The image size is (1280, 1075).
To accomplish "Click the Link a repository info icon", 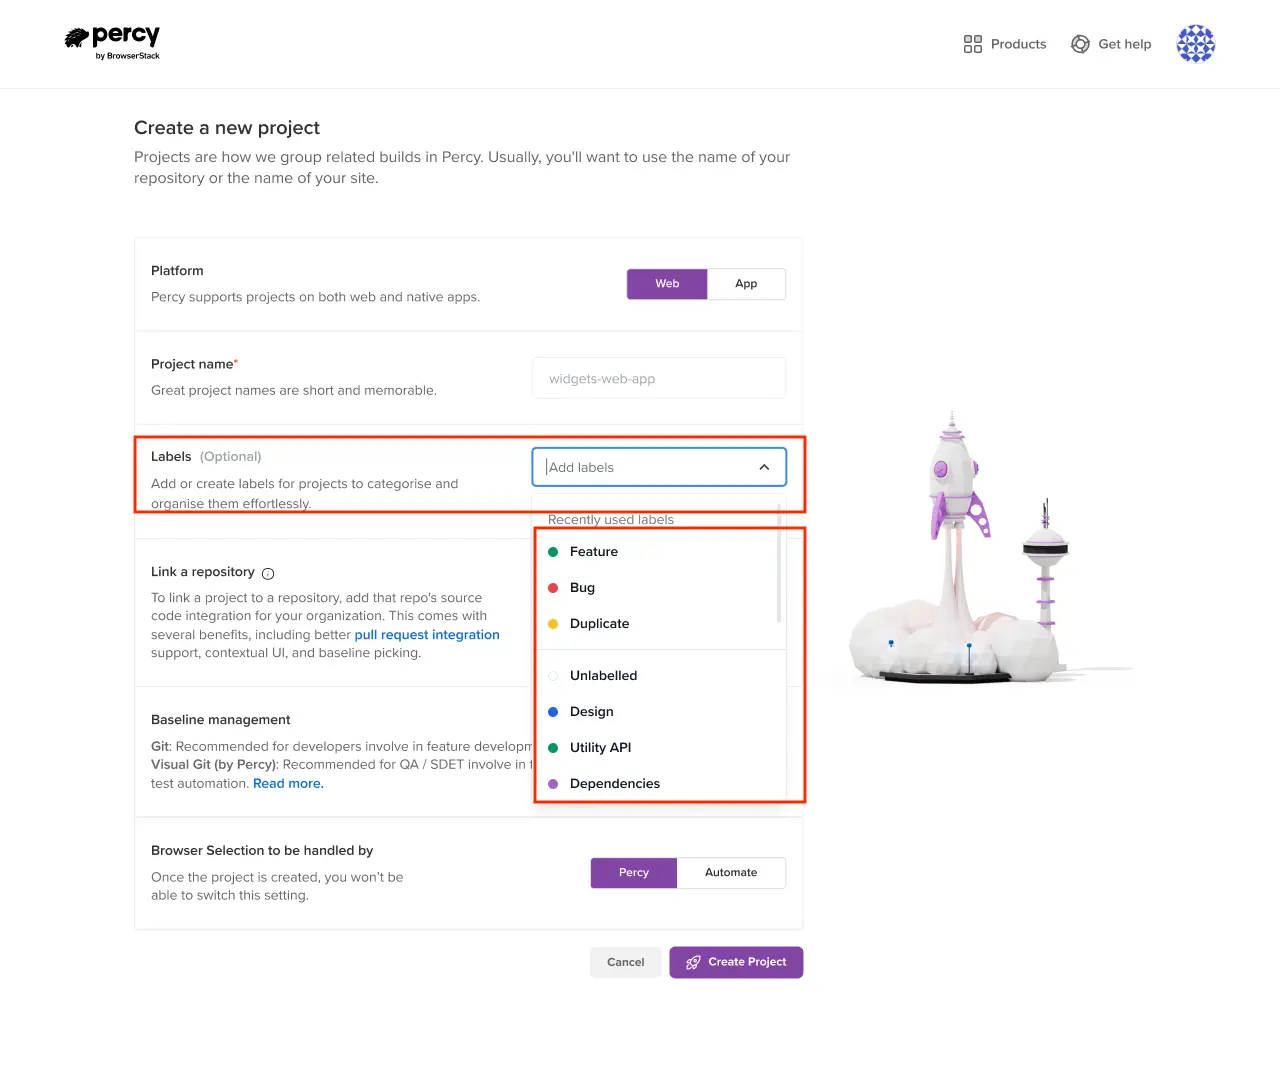I will (268, 573).
